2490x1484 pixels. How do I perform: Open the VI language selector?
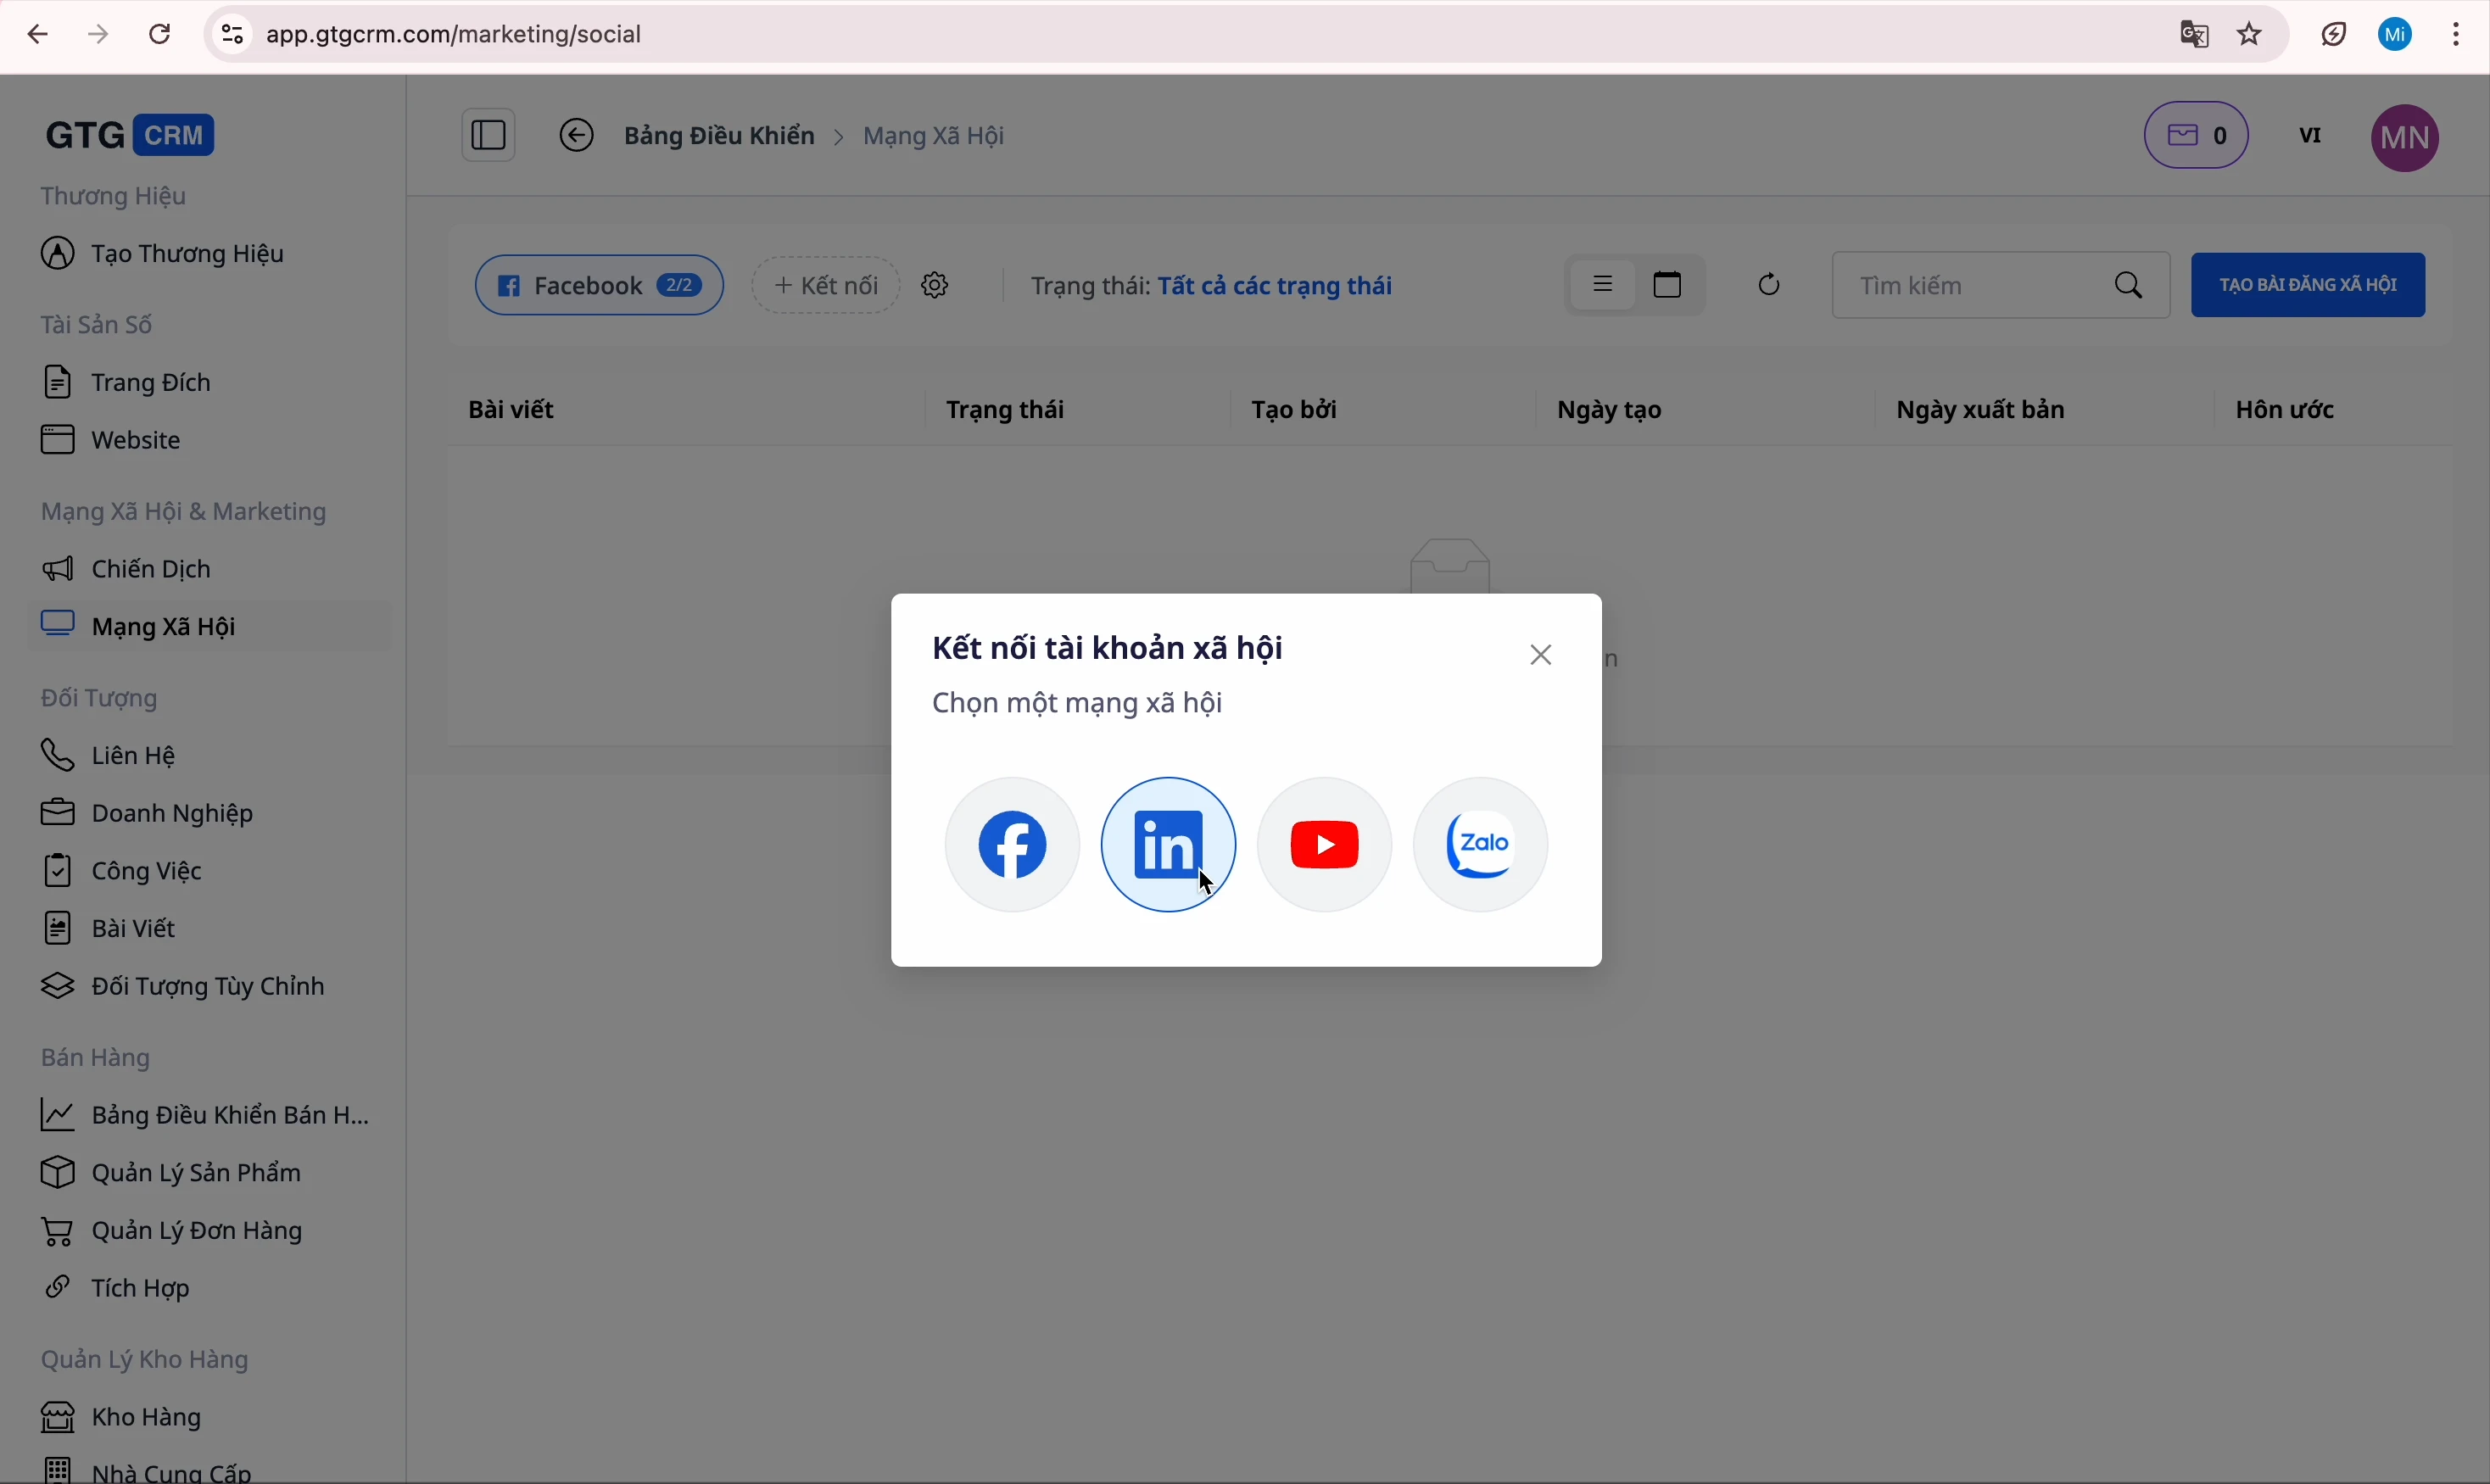2311,135
